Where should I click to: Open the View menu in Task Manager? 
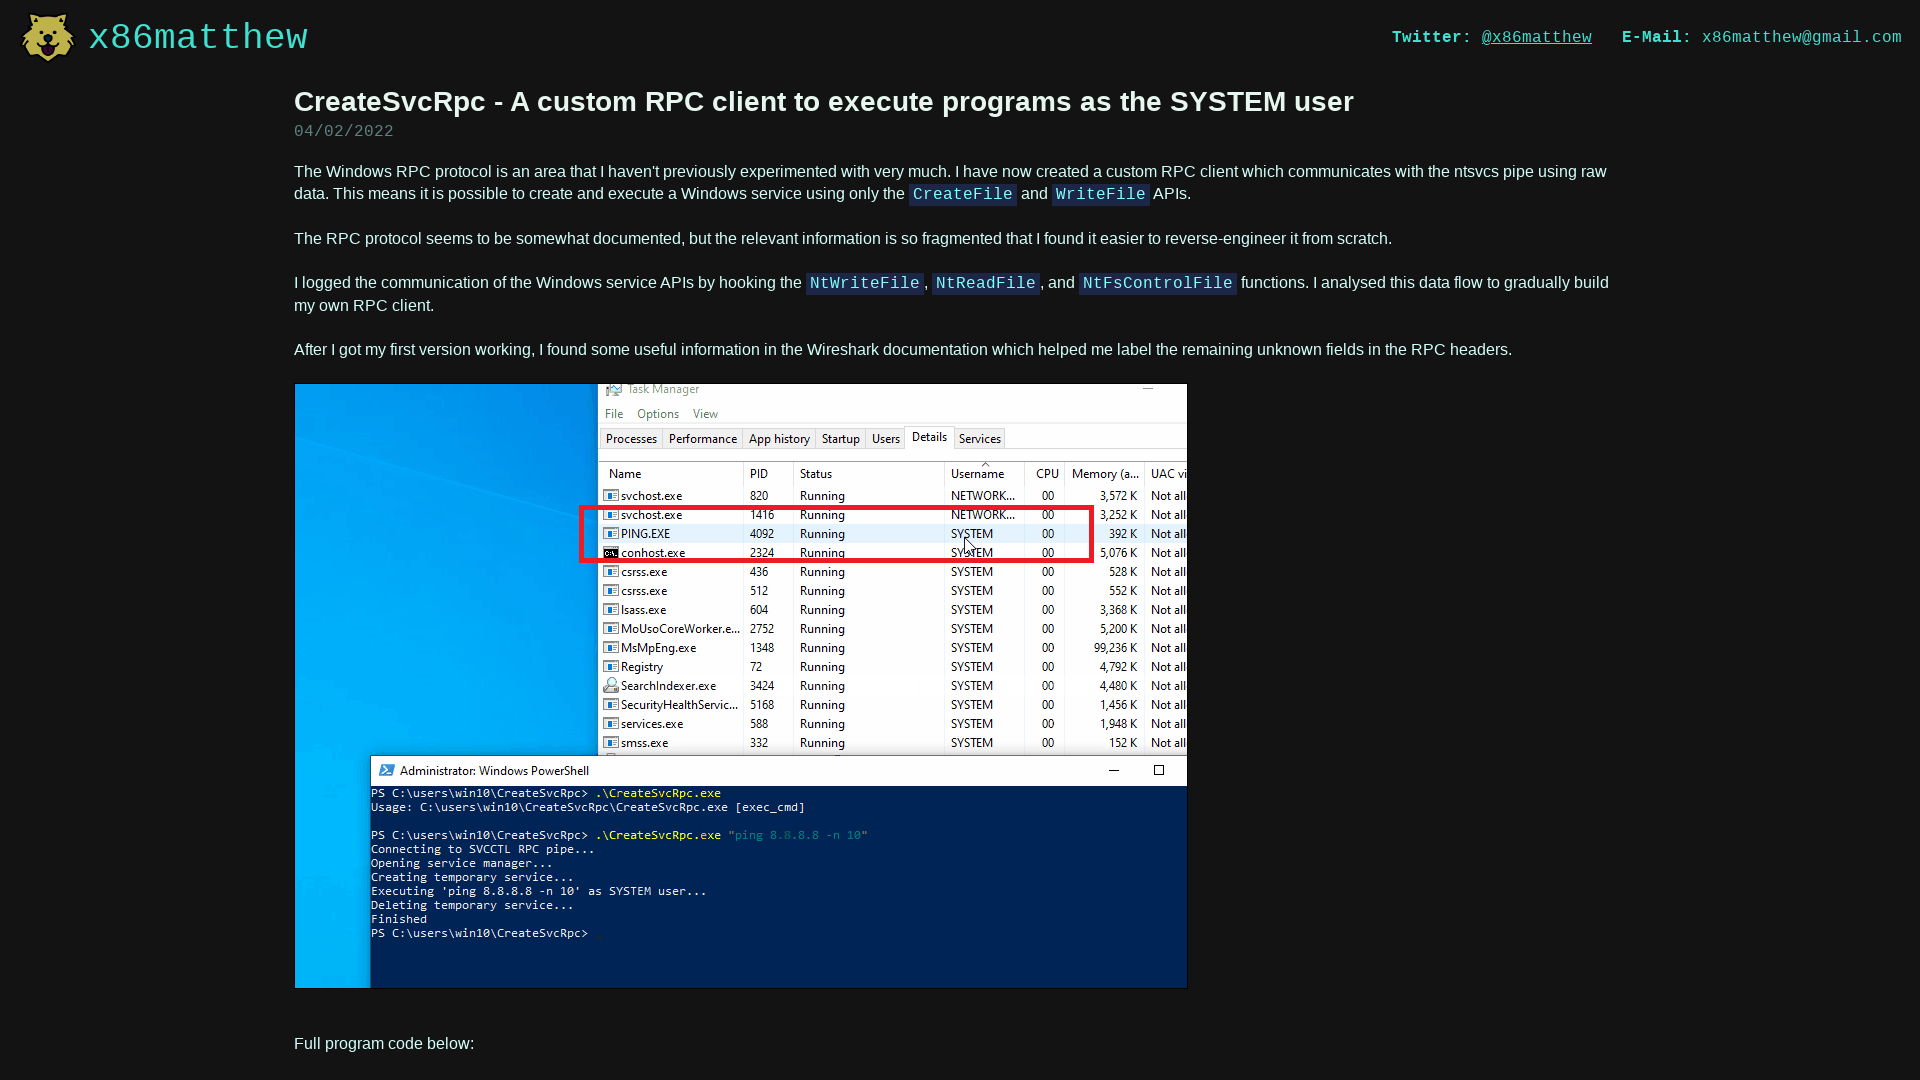pyautogui.click(x=705, y=414)
